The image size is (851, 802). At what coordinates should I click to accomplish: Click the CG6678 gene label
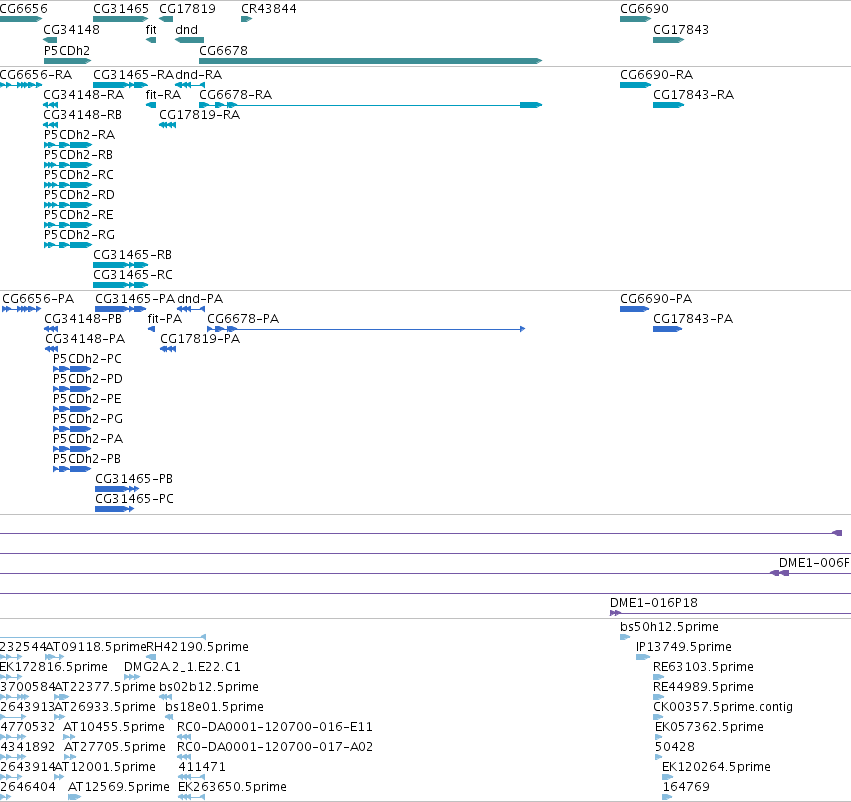click(223, 50)
